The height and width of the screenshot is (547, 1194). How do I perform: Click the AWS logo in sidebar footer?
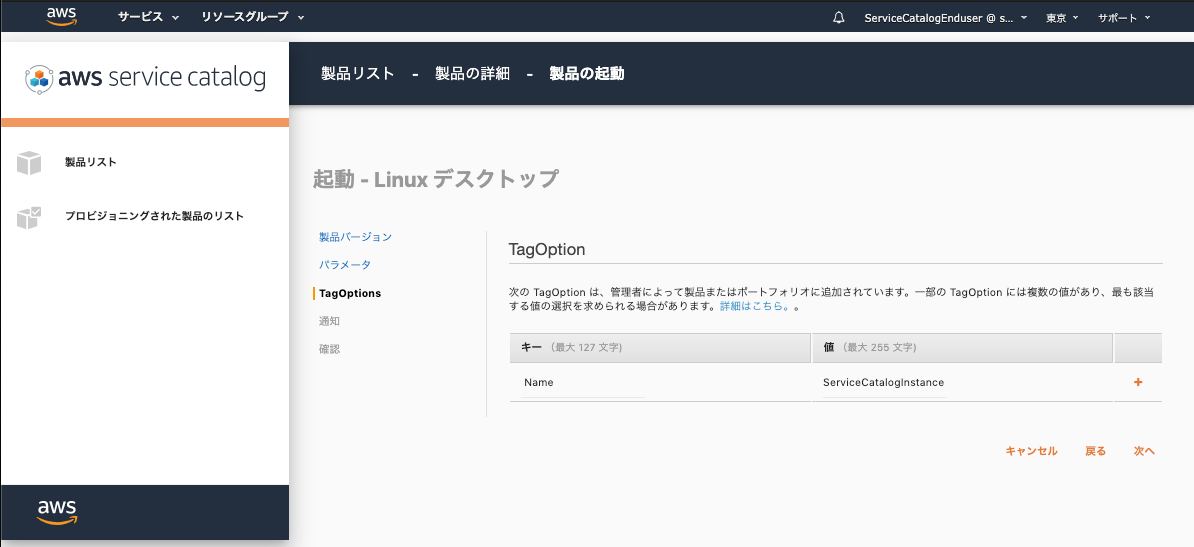point(57,512)
